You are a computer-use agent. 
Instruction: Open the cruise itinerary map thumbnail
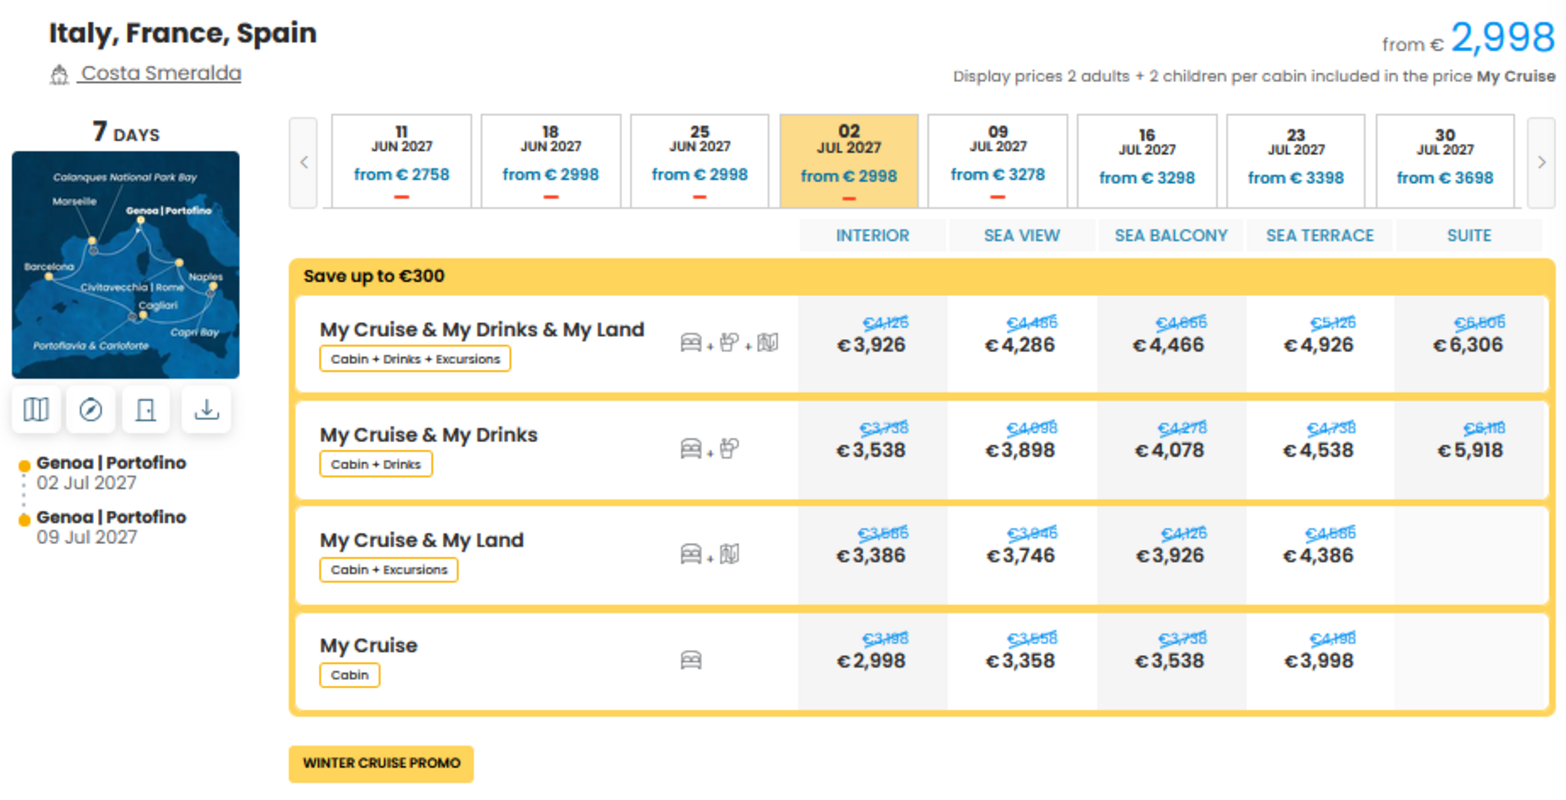pyautogui.click(x=126, y=265)
